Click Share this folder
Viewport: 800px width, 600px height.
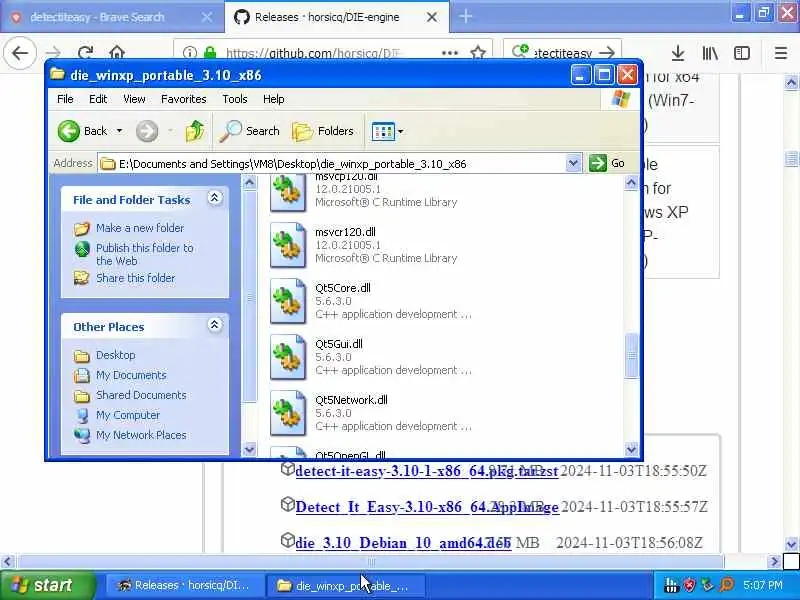(x=135, y=278)
